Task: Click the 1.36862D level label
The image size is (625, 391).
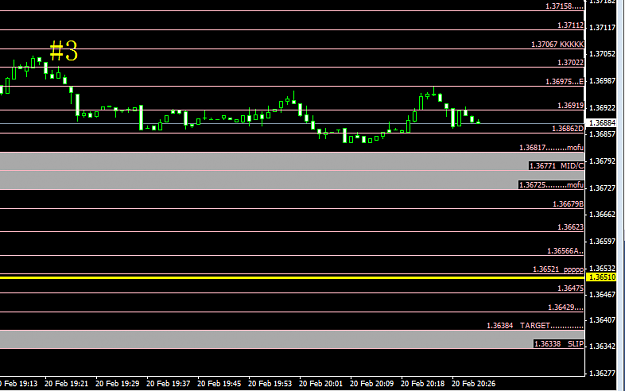Action: tap(568, 128)
